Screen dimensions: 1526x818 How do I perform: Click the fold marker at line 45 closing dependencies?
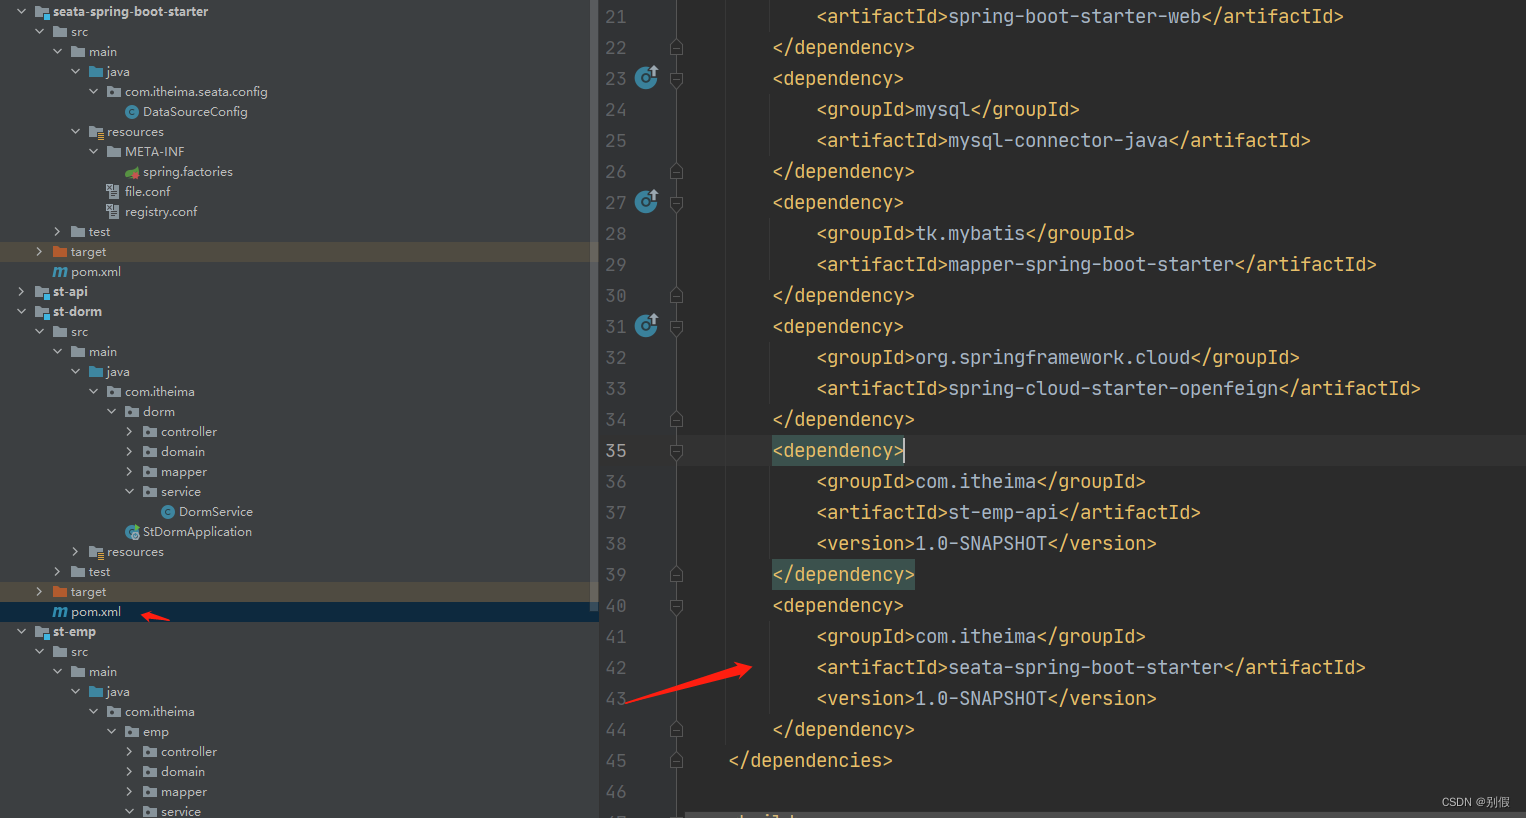click(x=676, y=760)
